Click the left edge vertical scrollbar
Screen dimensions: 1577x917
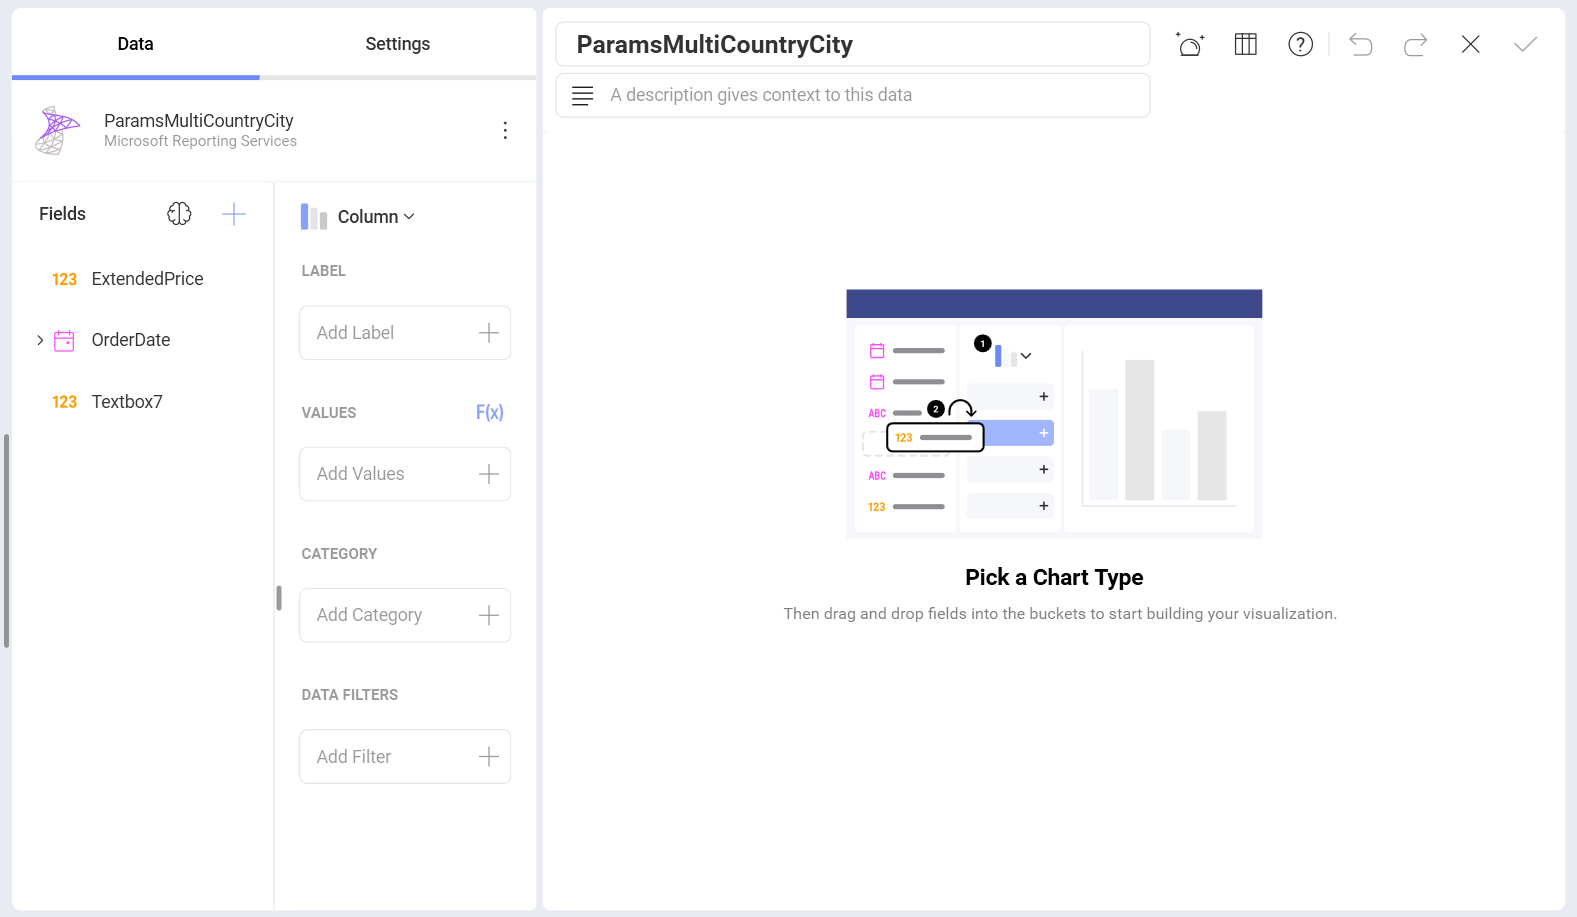tap(6, 540)
